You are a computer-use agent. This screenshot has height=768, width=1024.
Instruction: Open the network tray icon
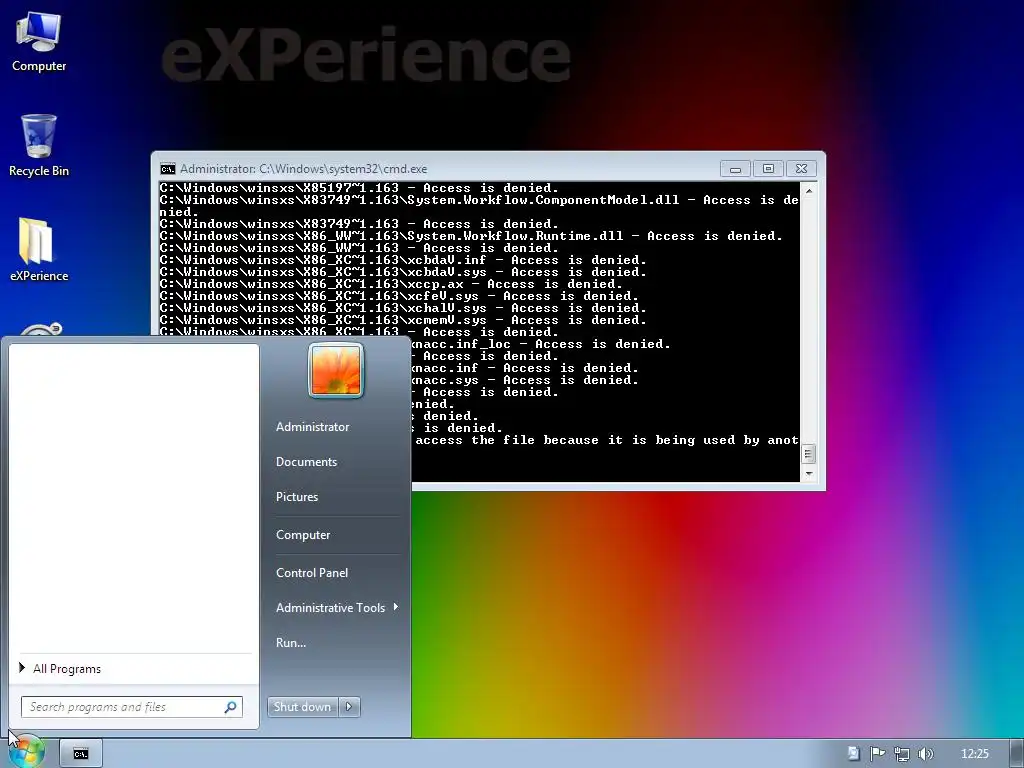point(902,754)
